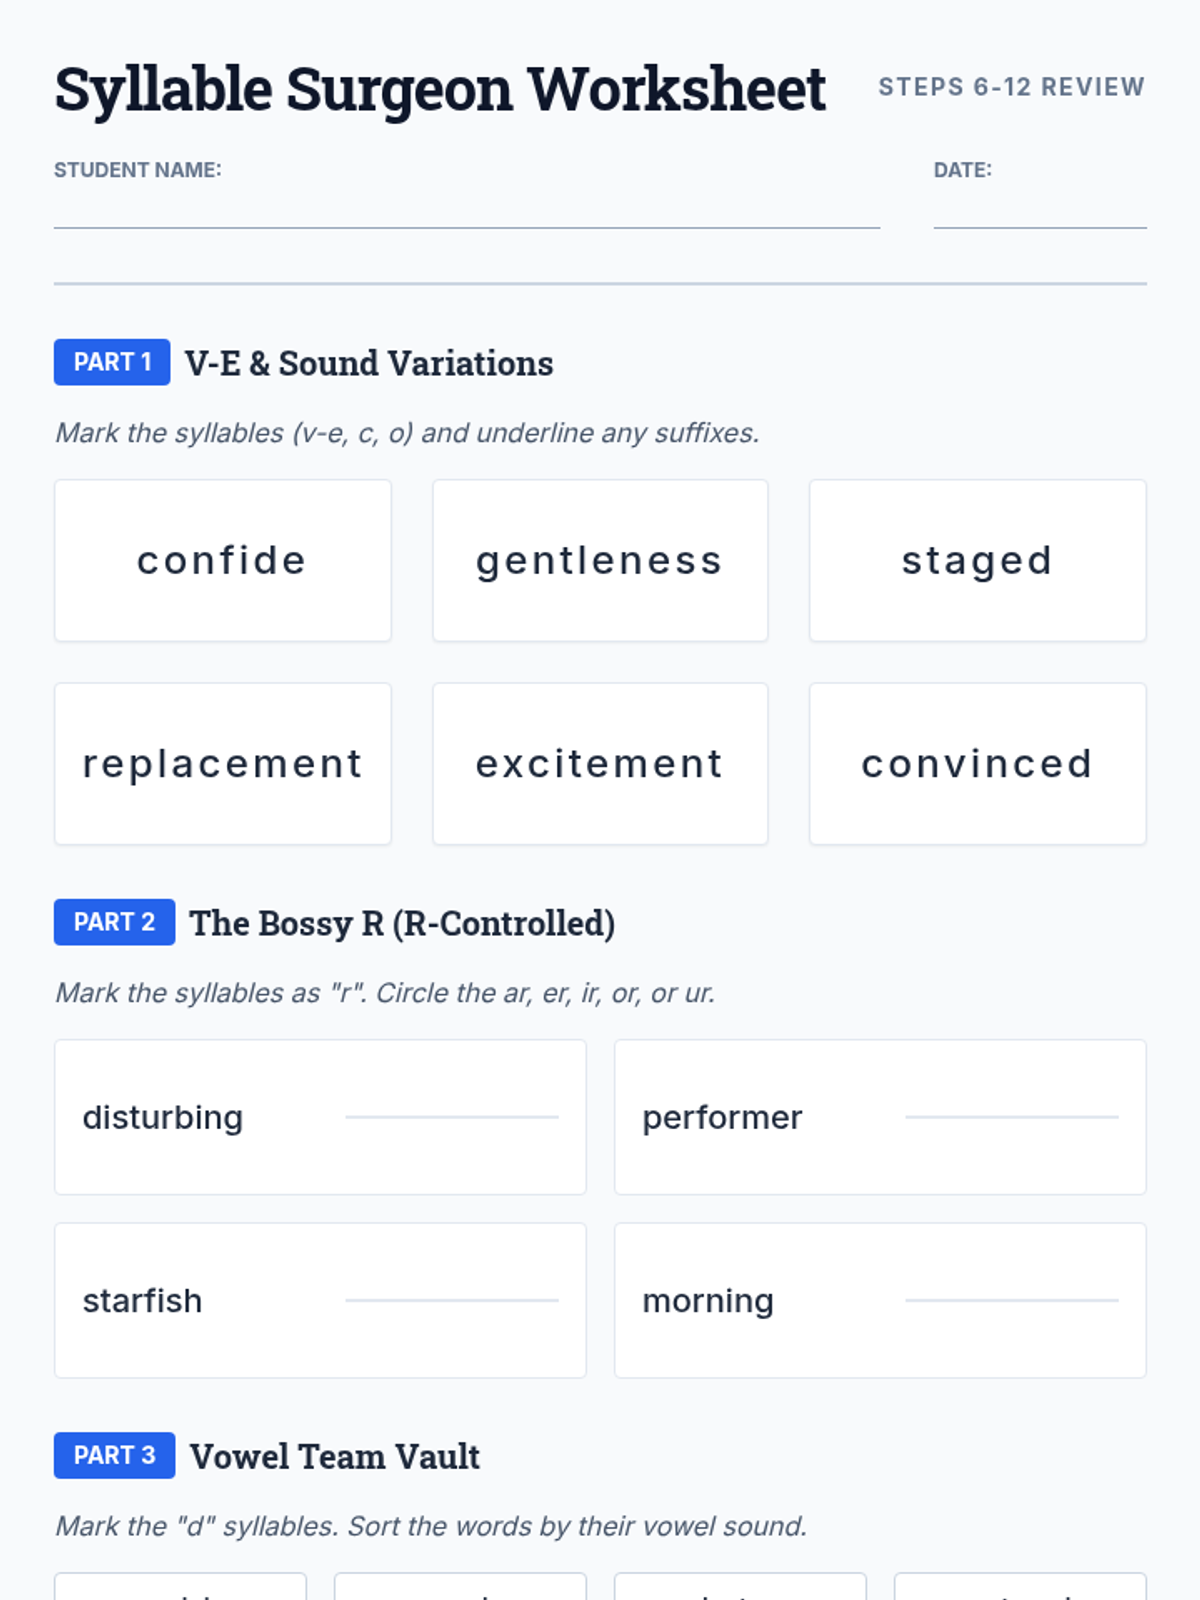Click the 'excitement' word card
The width and height of the screenshot is (1200, 1600).
600,764
